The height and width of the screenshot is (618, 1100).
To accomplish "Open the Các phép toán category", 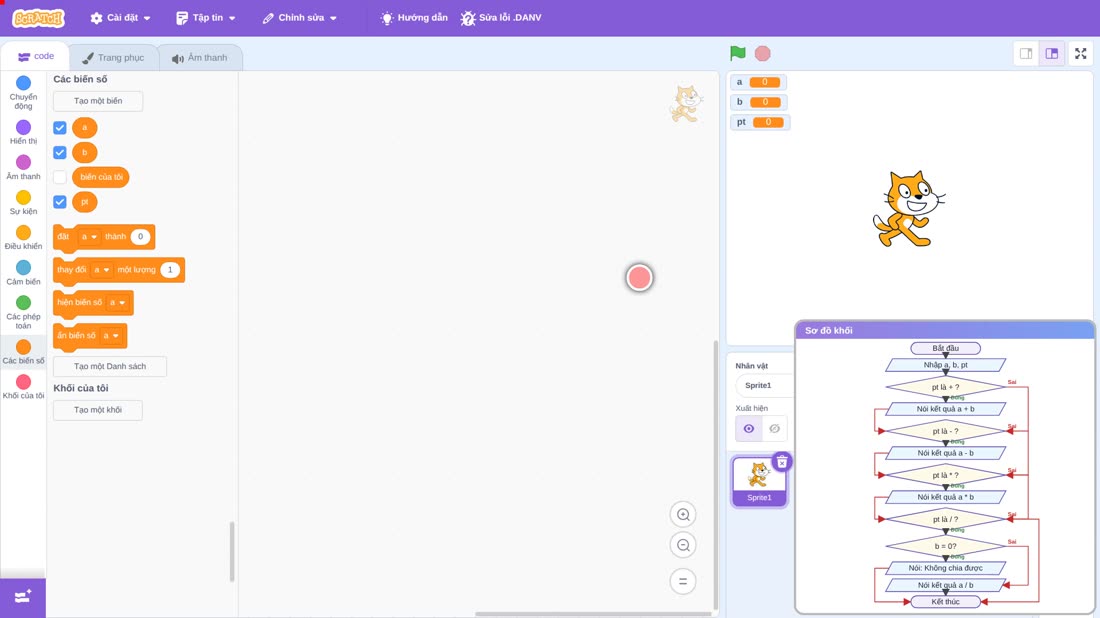I will coord(23,311).
